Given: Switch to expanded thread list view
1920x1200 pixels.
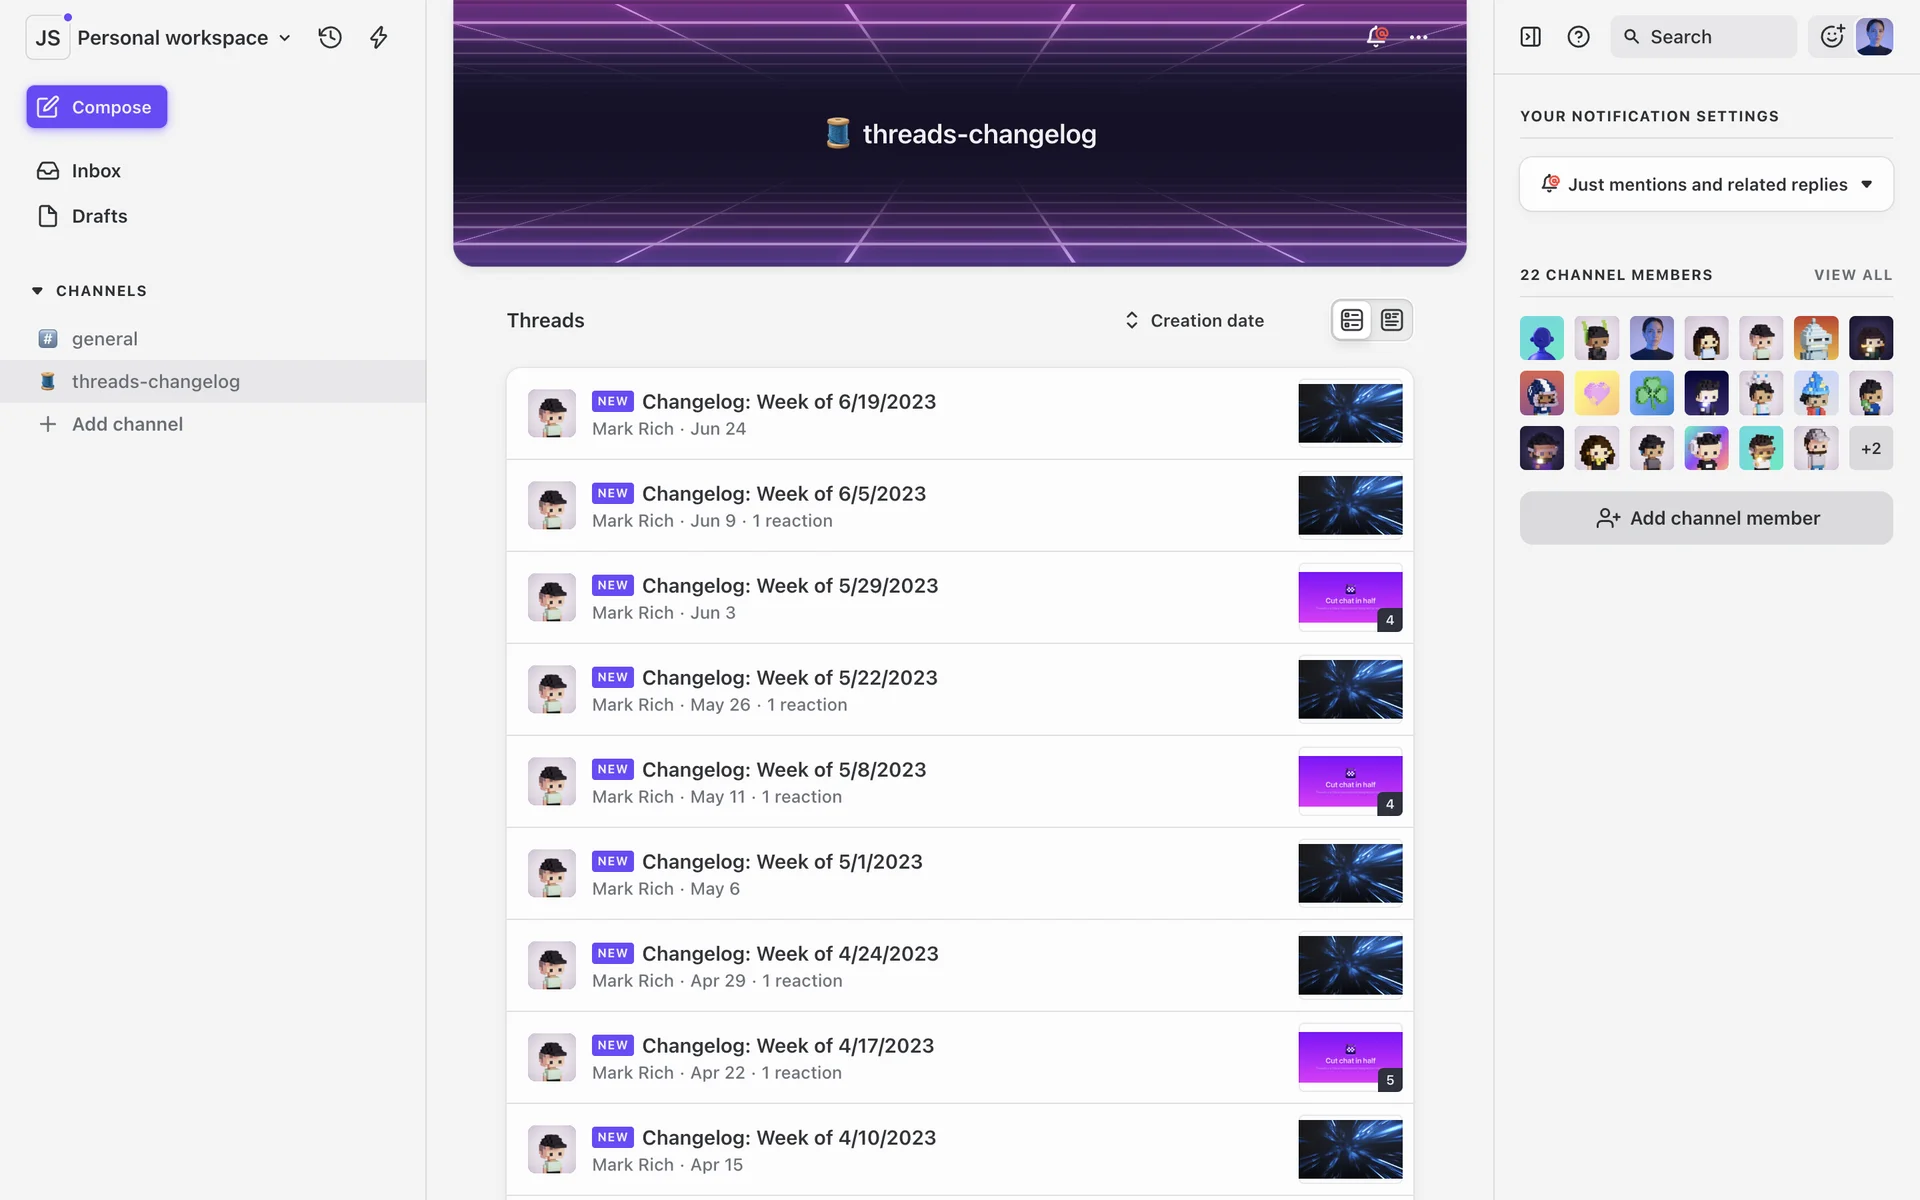Looking at the screenshot, I should [x=1392, y=320].
